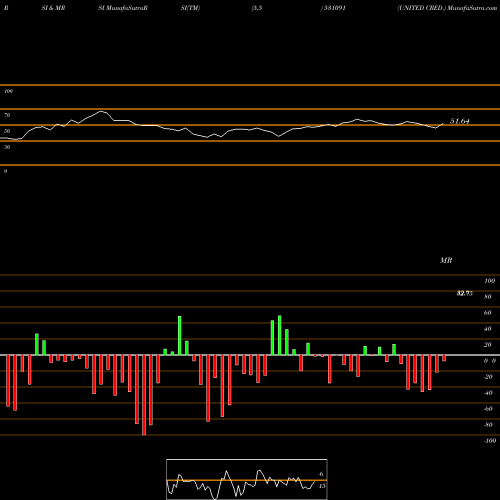Click the MR axis label -100

coord(490,441)
